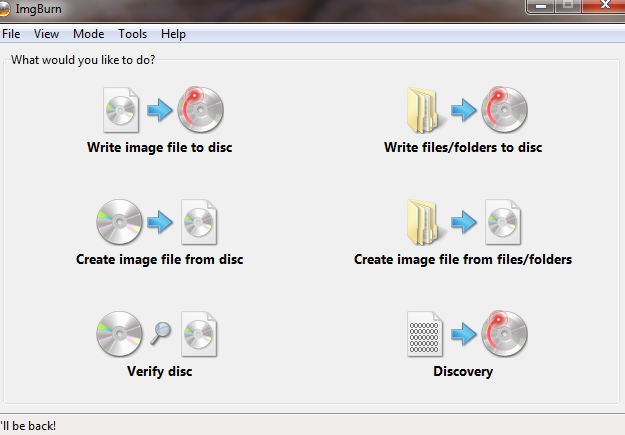Click the blue arrow in Write files/folders to disc
This screenshot has width=625, height=435.
click(464, 110)
